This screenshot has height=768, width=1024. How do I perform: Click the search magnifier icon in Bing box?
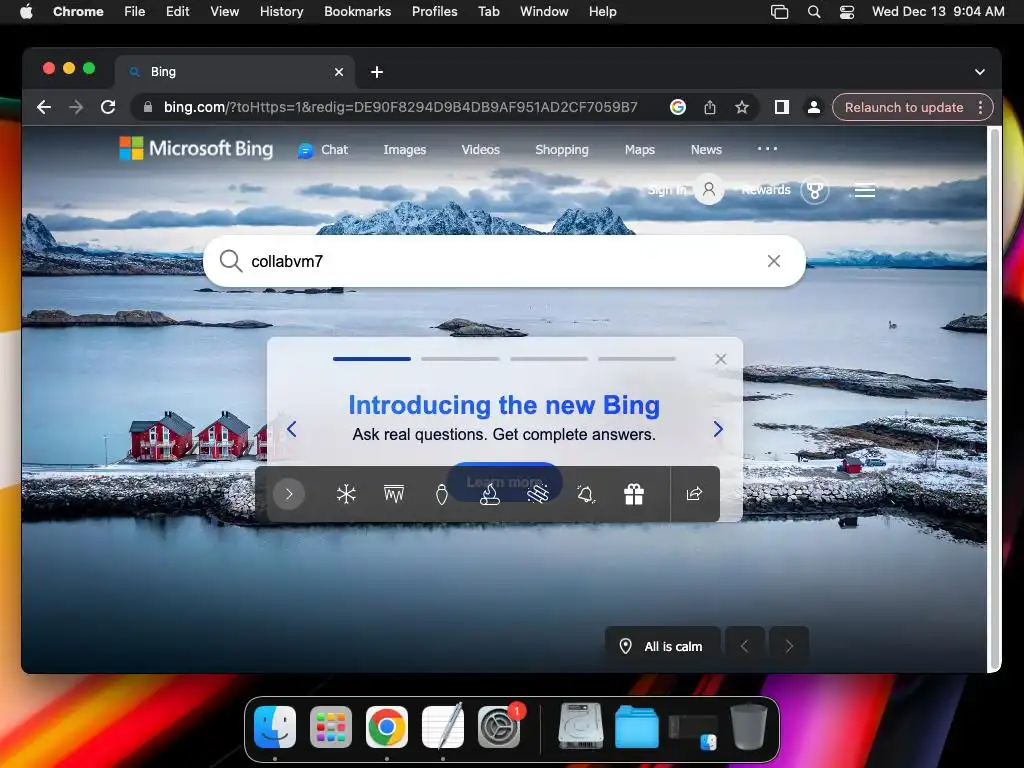pyautogui.click(x=231, y=261)
